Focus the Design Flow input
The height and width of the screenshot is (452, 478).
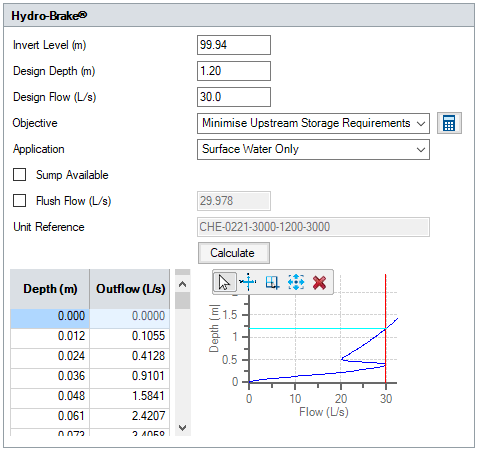234,97
